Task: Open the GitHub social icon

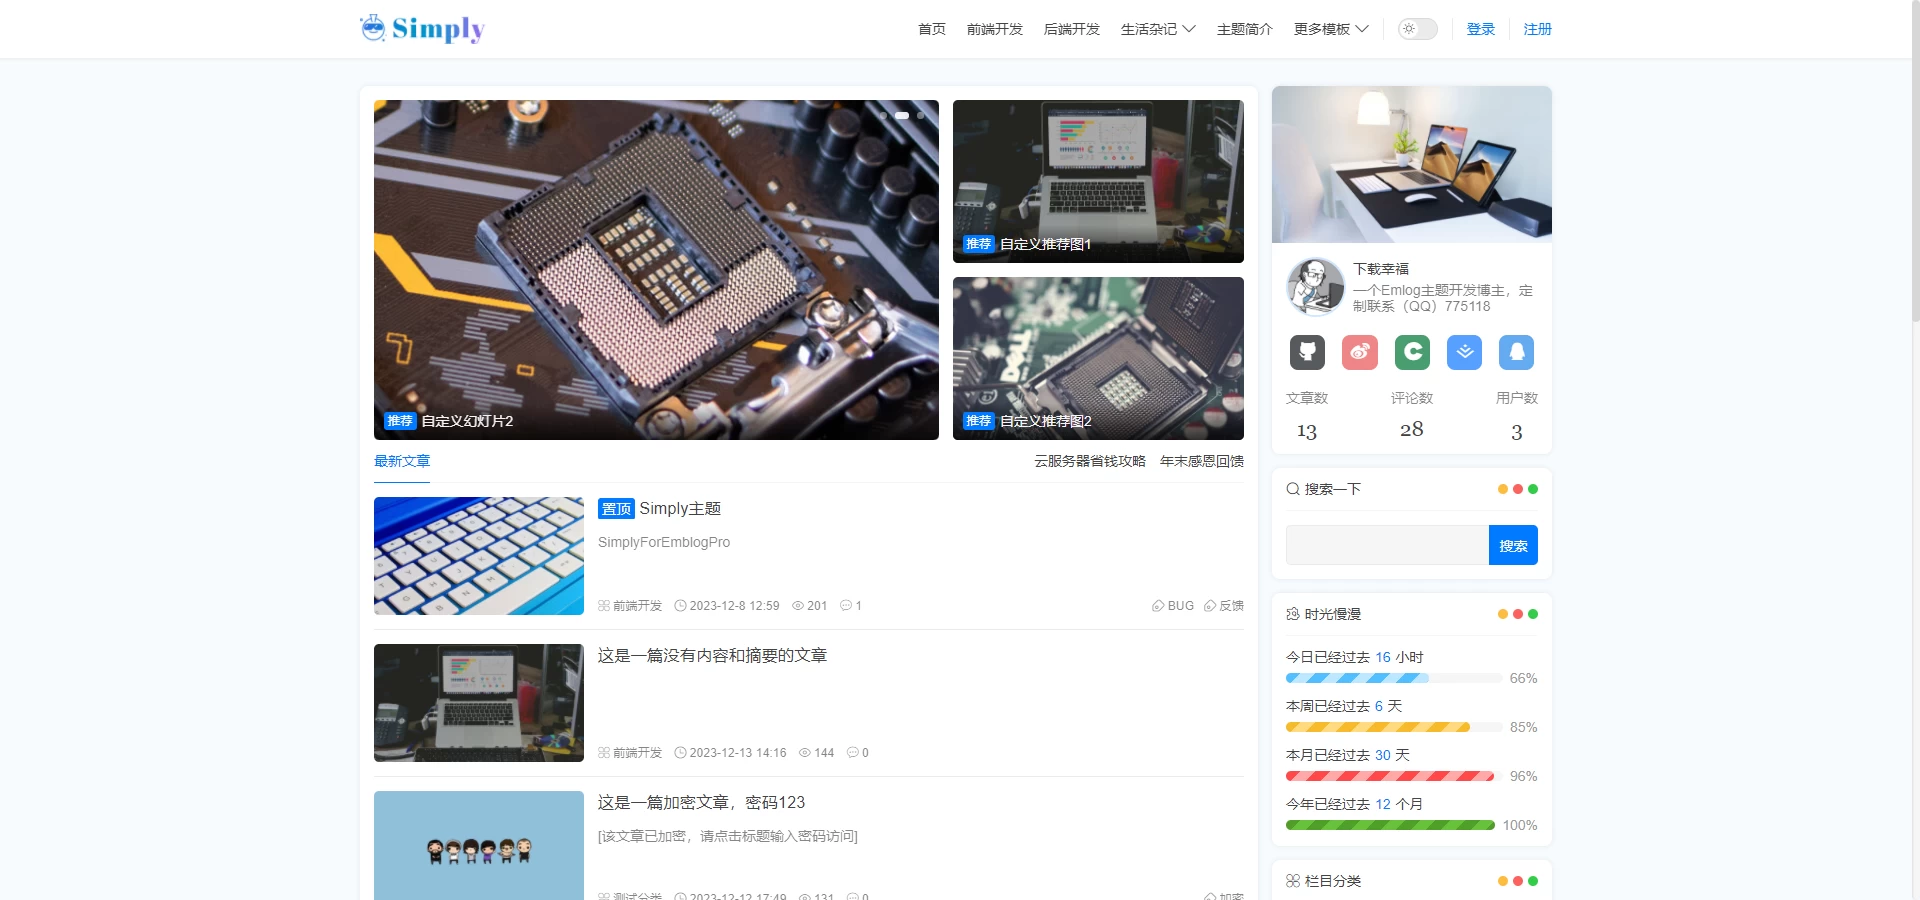Action: click(1307, 352)
